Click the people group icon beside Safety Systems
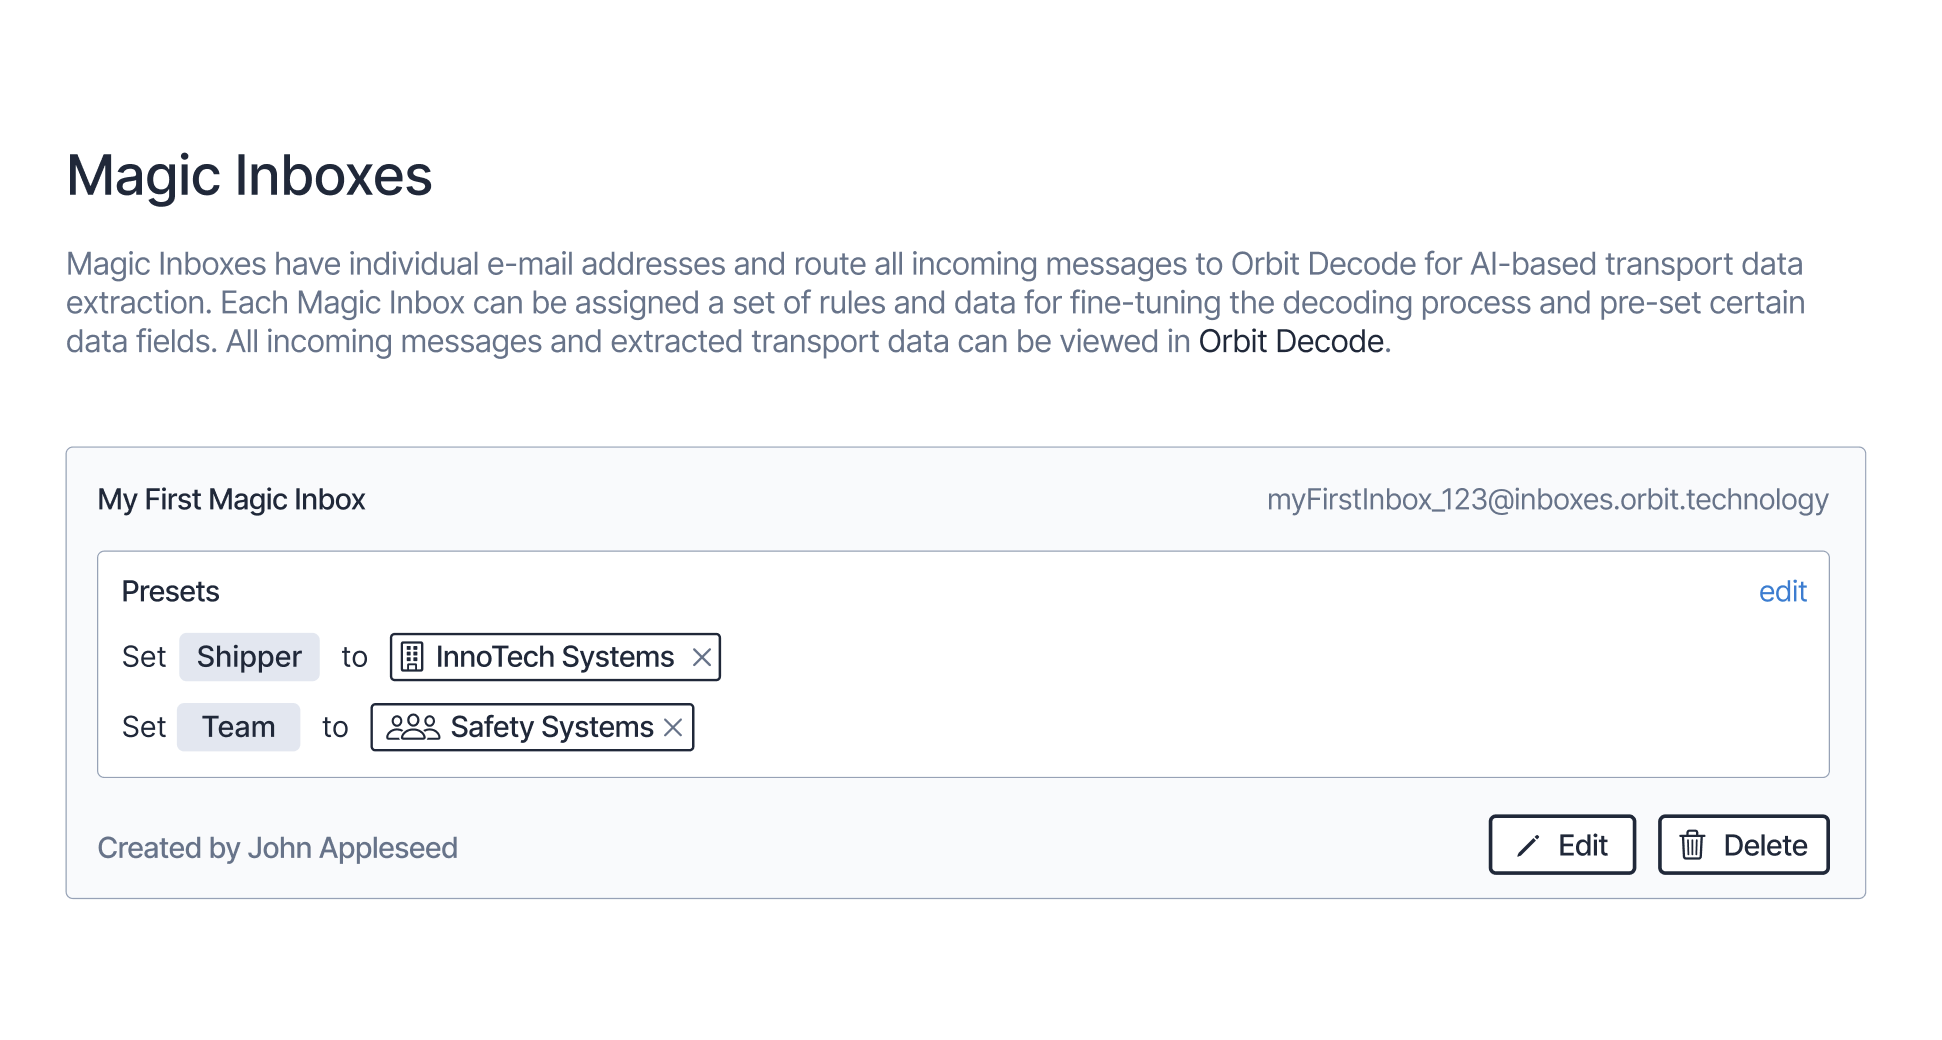 click(x=413, y=727)
